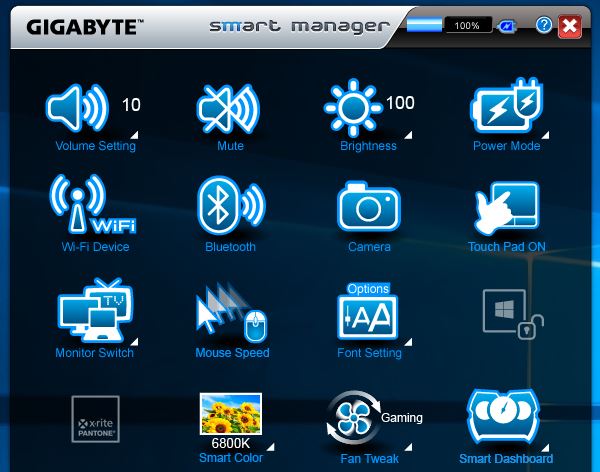Click the smart manager title text
Screen dimensions: 600x472
click(x=300, y=27)
